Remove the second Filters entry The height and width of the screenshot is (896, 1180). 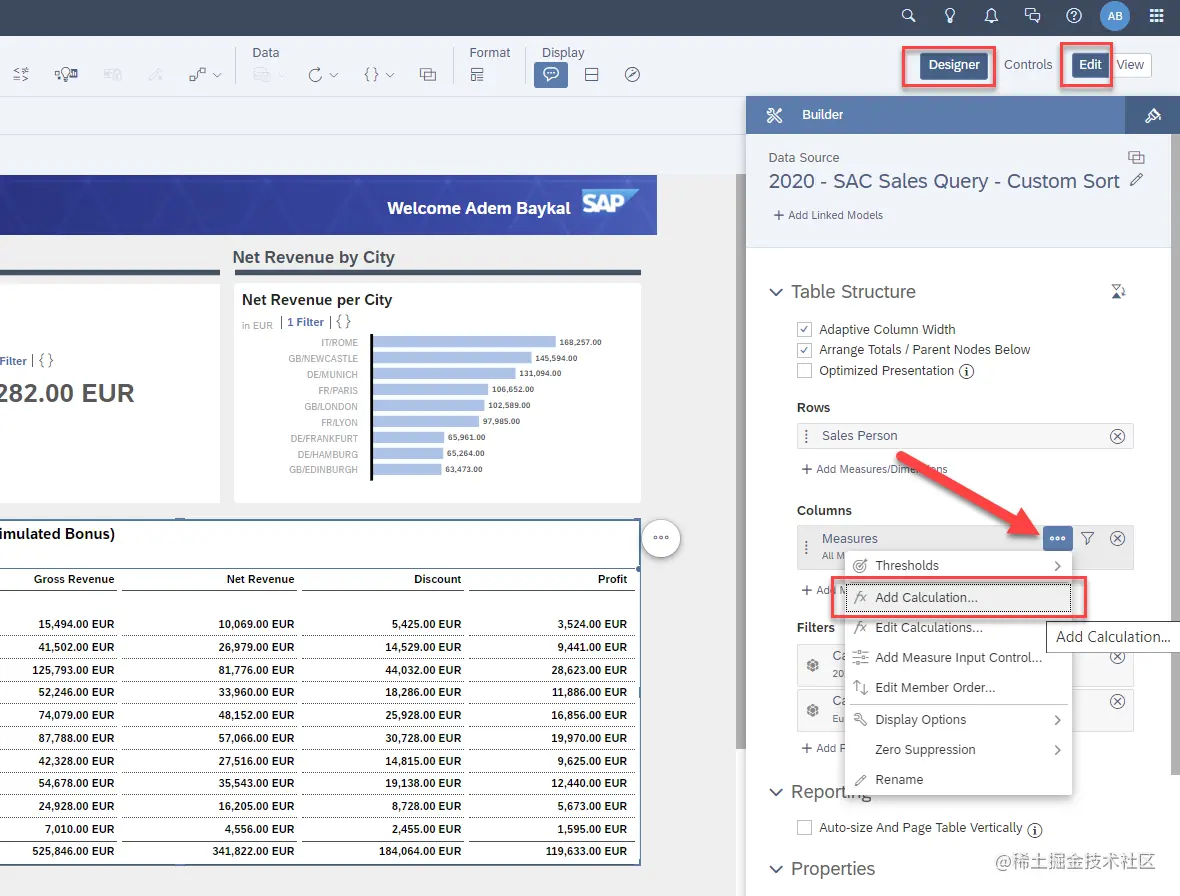click(x=1118, y=701)
